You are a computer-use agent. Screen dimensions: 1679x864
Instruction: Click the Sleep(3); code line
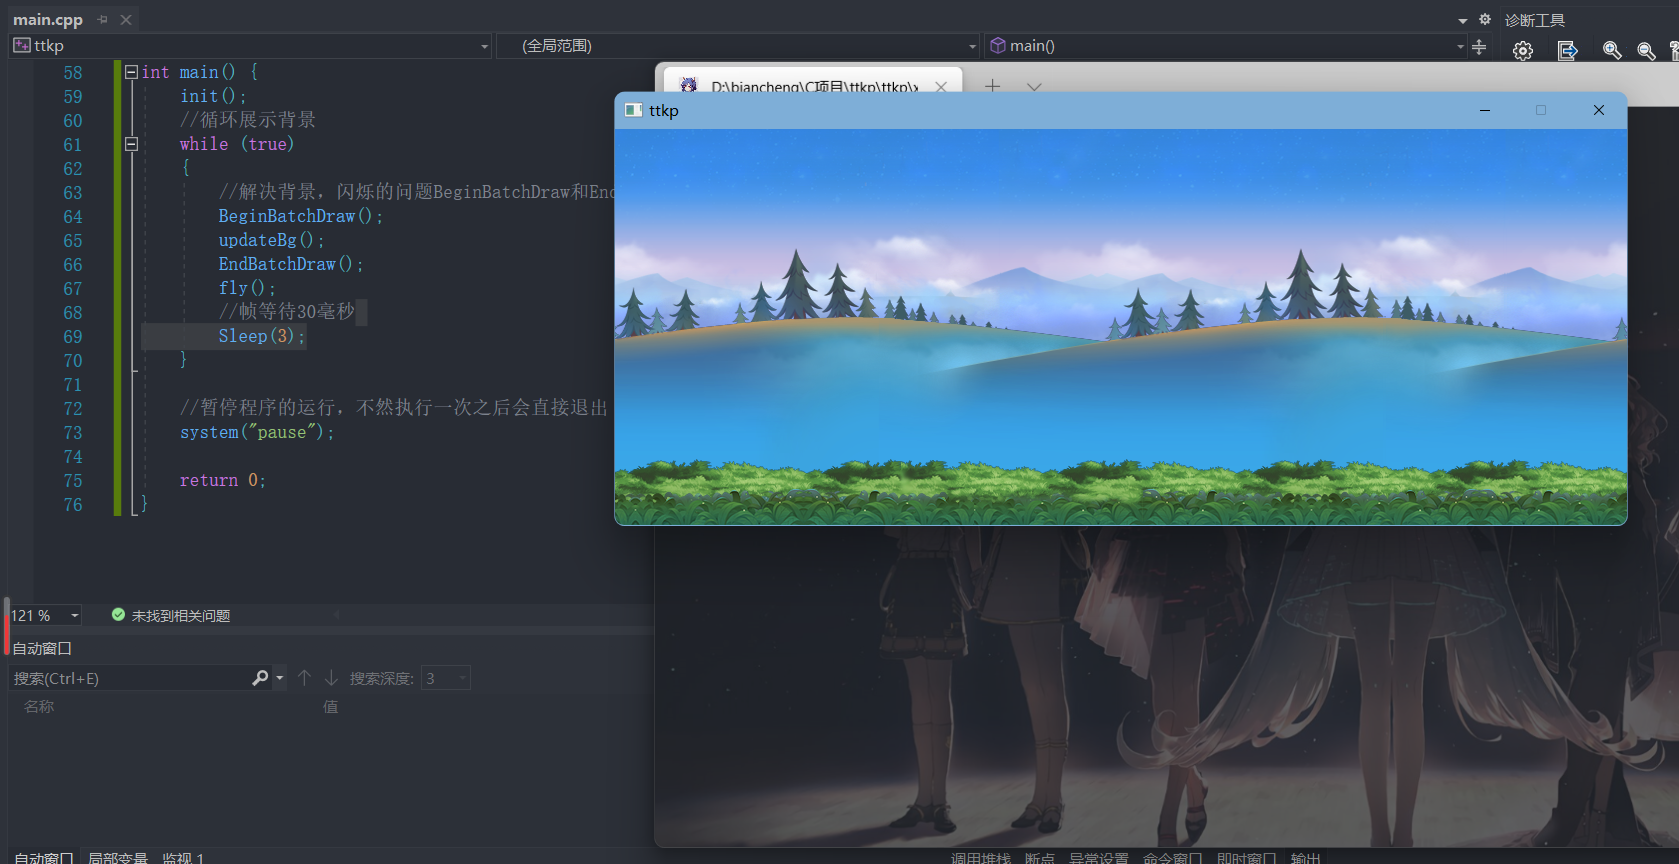262,336
